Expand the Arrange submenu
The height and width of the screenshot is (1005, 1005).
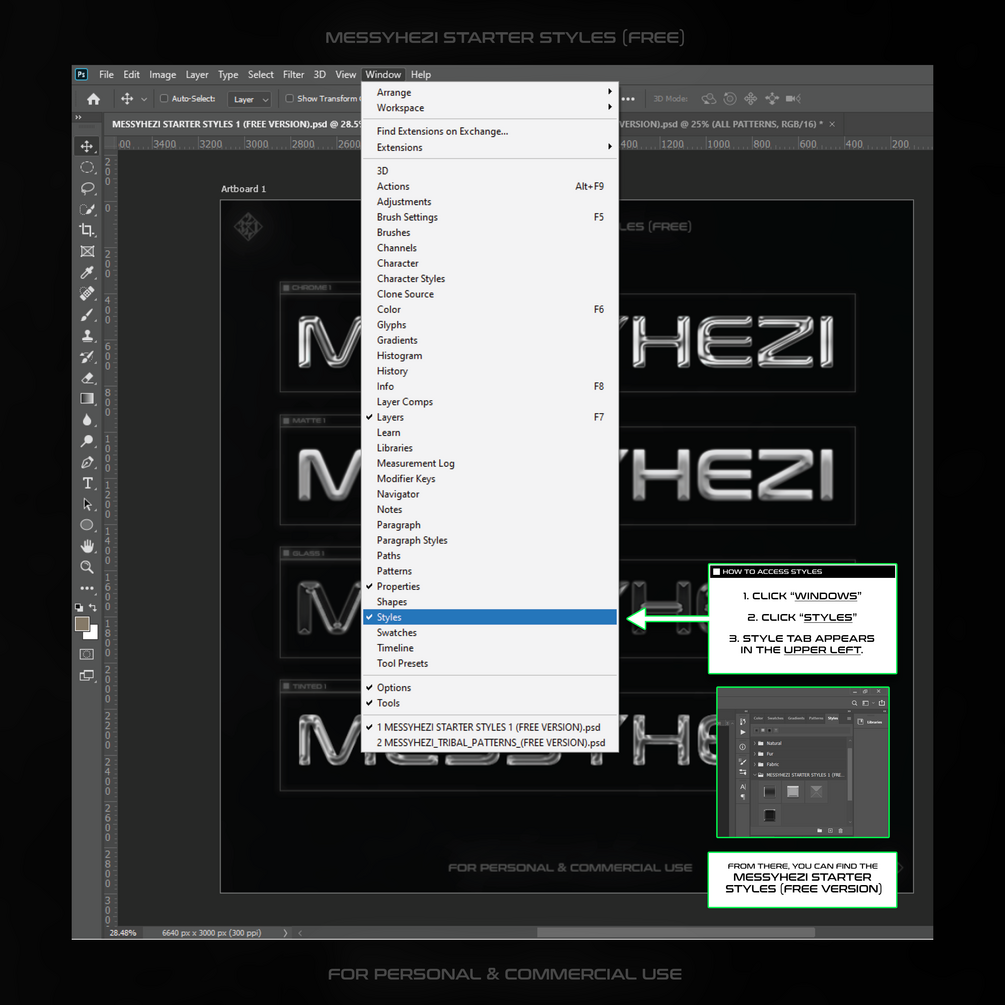(x=490, y=92)
